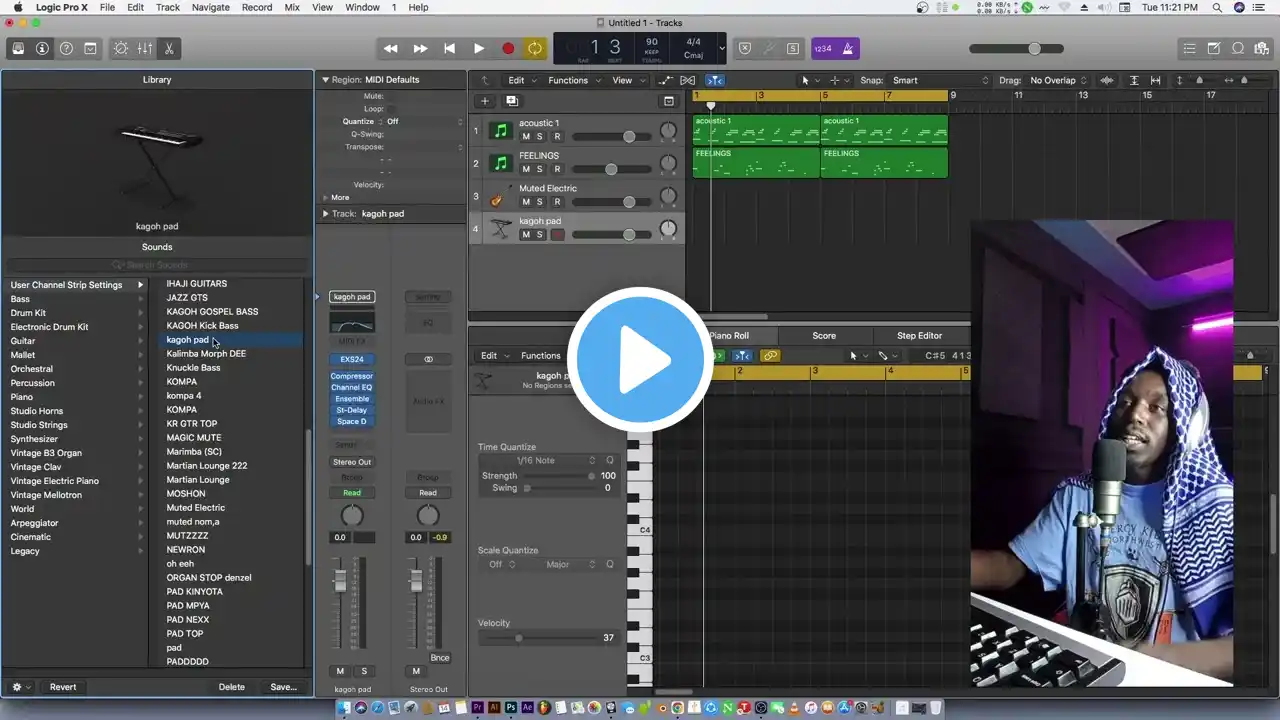Click the Bnce button on Stereo Out
Image resolution: width=1280 pixels, height=720 pixels.
click(440, 658)
